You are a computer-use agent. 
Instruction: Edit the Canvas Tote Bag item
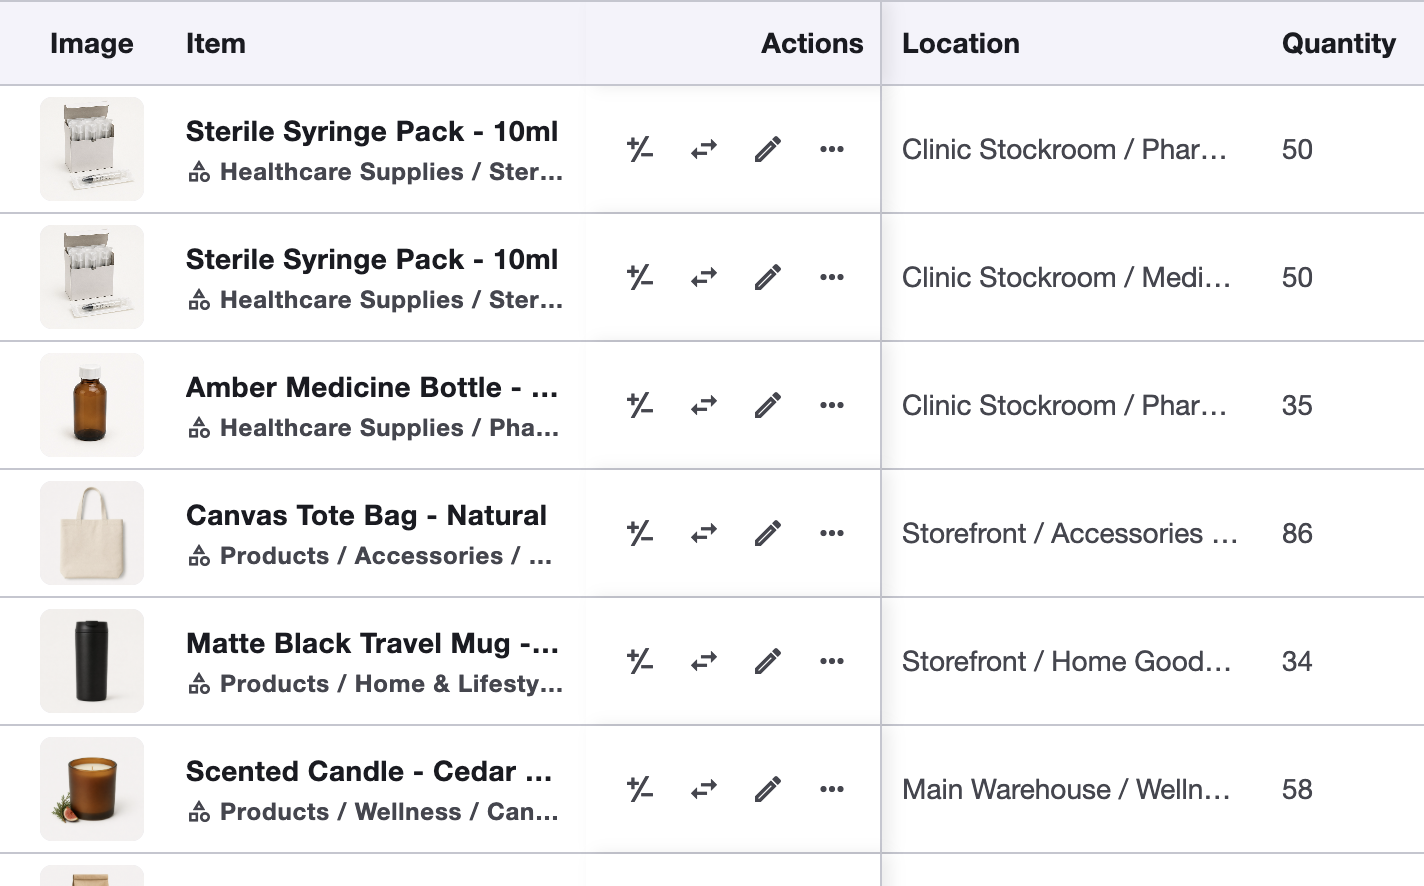pos(768,533)
